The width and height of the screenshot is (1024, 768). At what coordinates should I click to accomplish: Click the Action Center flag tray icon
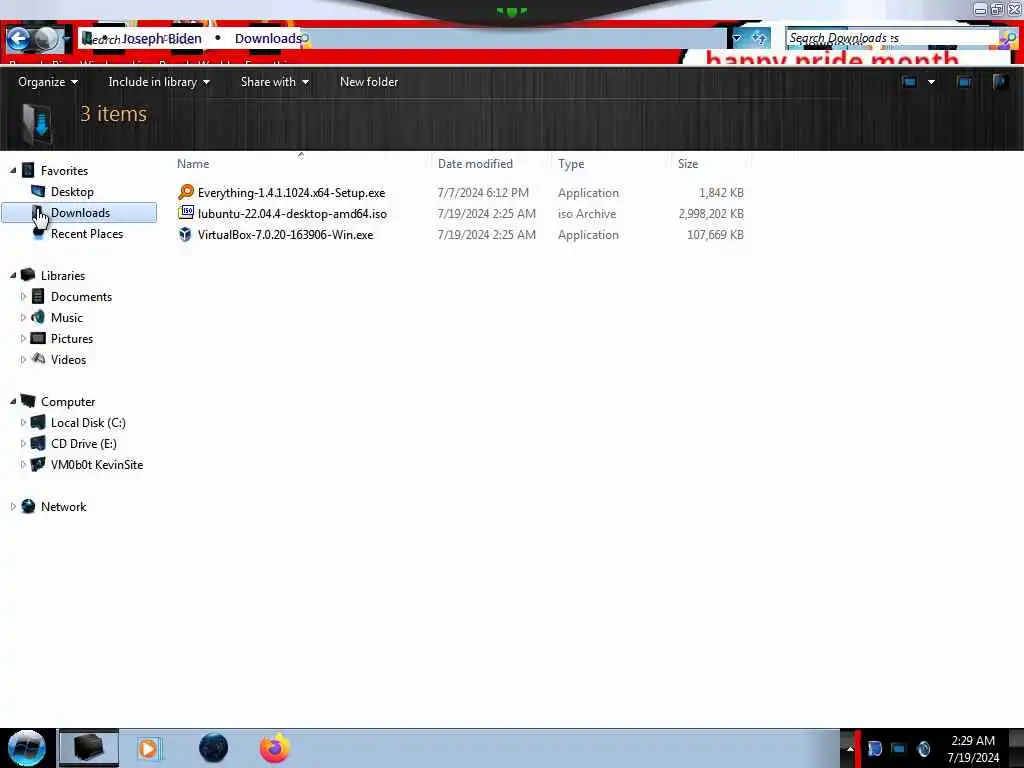pyautogui.click(x=874, y=748)
